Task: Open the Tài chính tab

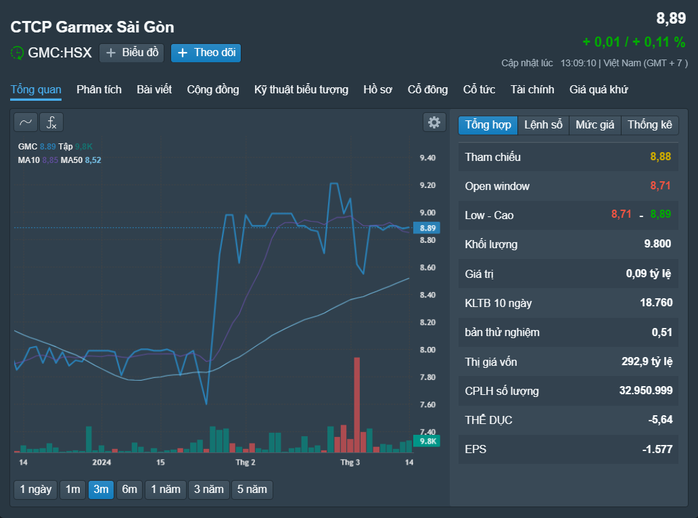Action: [532, 89]
